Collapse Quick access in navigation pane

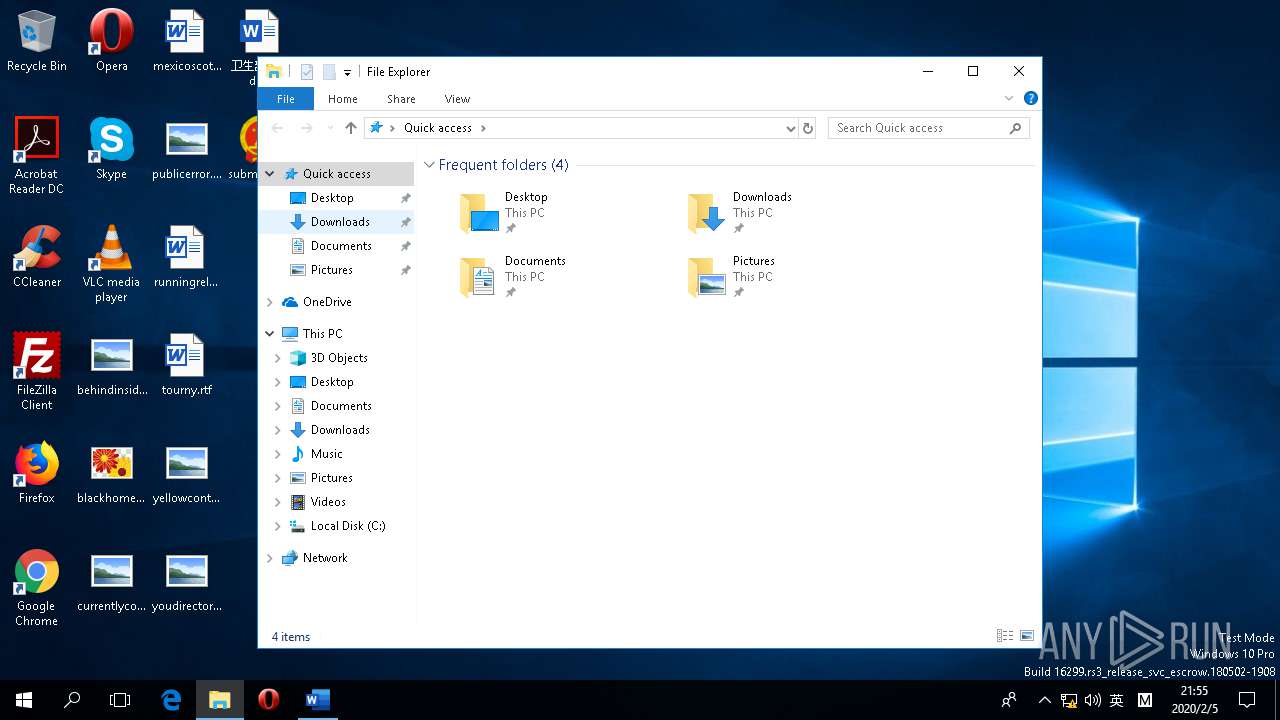coord(269,174)
